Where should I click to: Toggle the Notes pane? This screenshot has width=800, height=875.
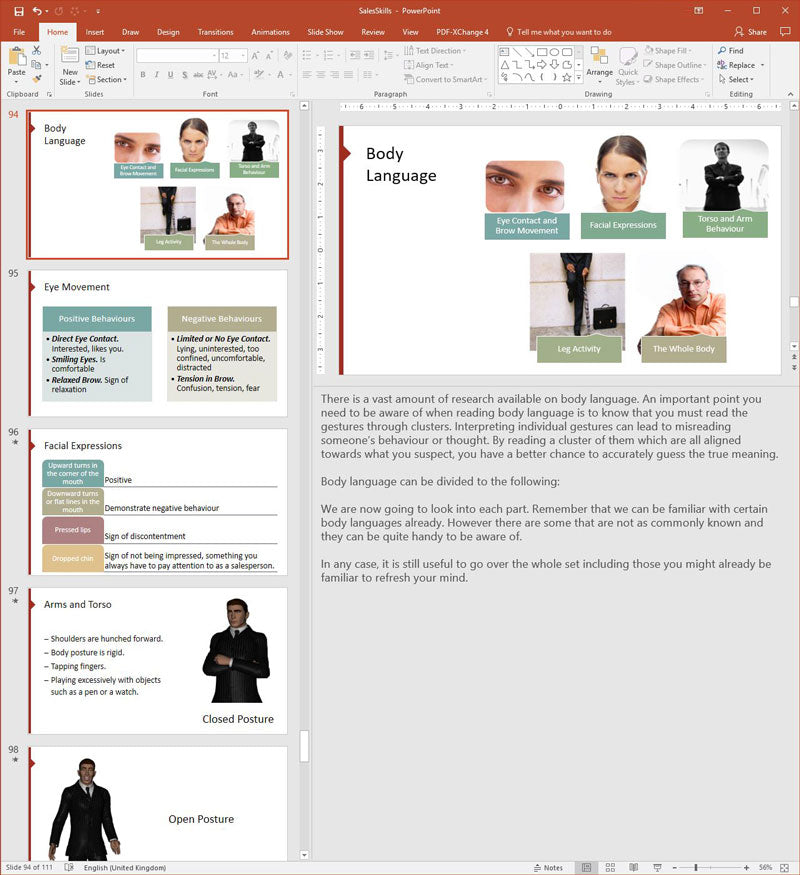click(x=548, y=867)
